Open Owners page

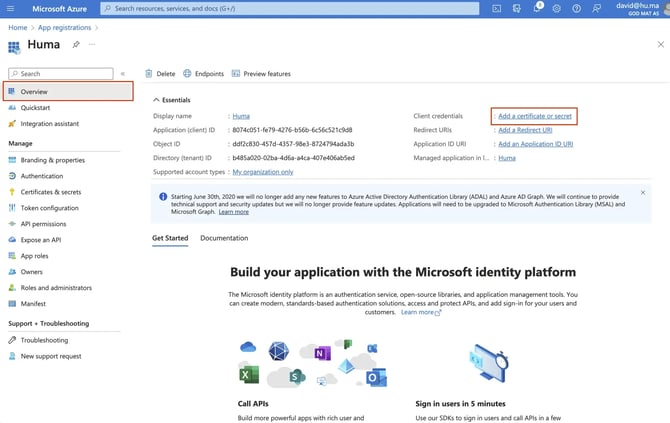pos(31,272)
